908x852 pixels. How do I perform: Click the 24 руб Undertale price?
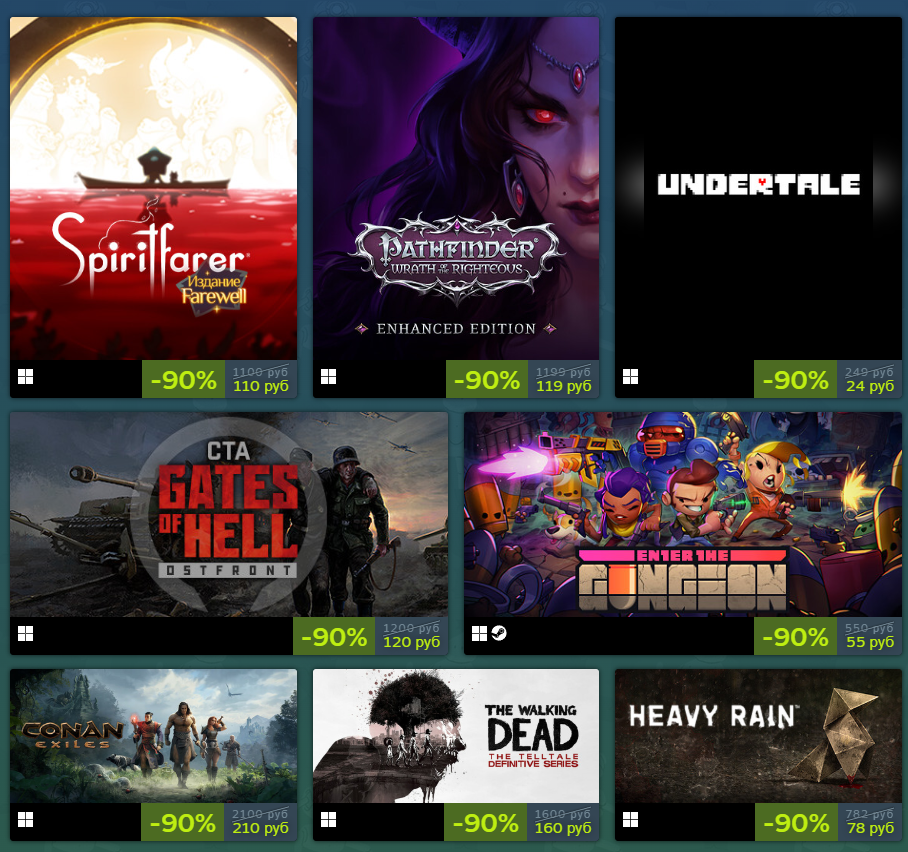click(x=870, y=386)
